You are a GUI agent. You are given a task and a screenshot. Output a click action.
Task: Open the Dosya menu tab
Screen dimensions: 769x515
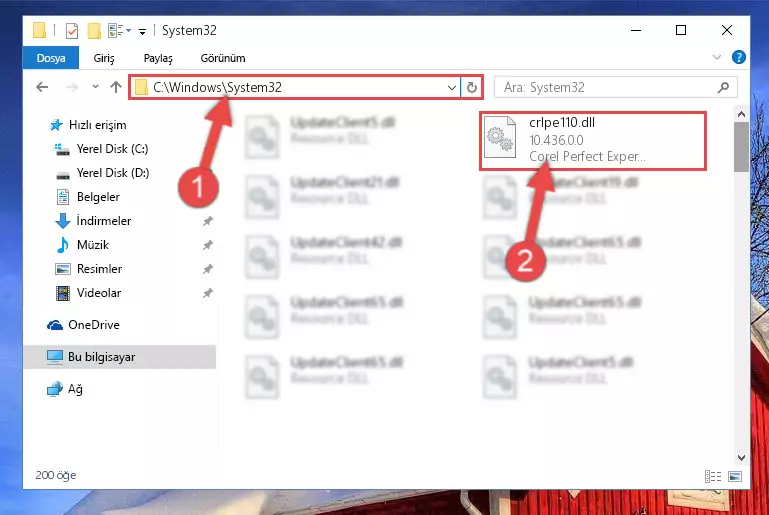pyautogui.click(x=51, y=58)
